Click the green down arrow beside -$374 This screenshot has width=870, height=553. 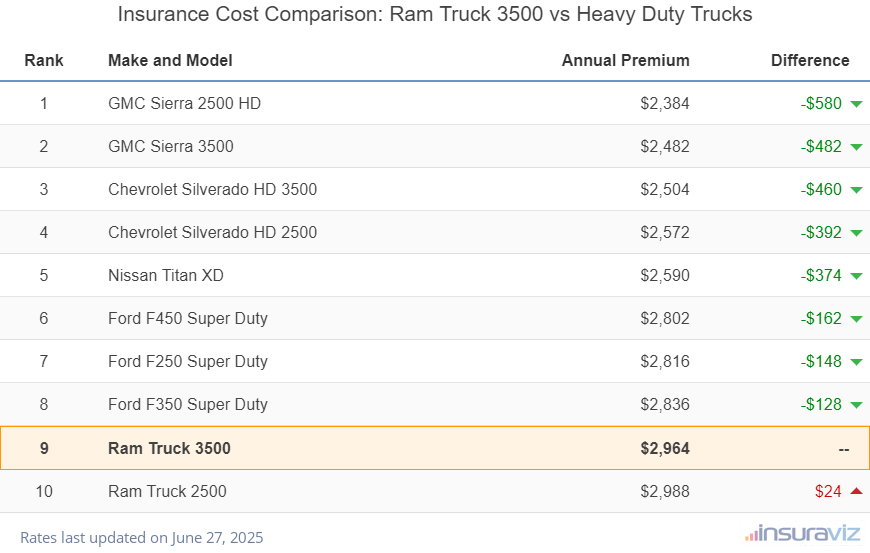coord(856,276)
